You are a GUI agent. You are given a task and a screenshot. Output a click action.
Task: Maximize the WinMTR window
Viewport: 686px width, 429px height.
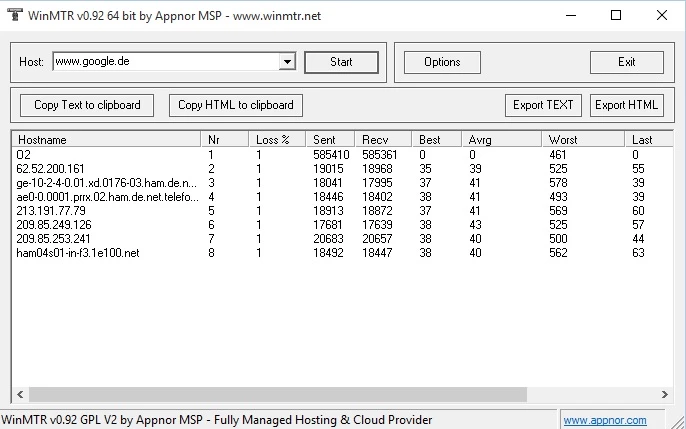[616, 15]
